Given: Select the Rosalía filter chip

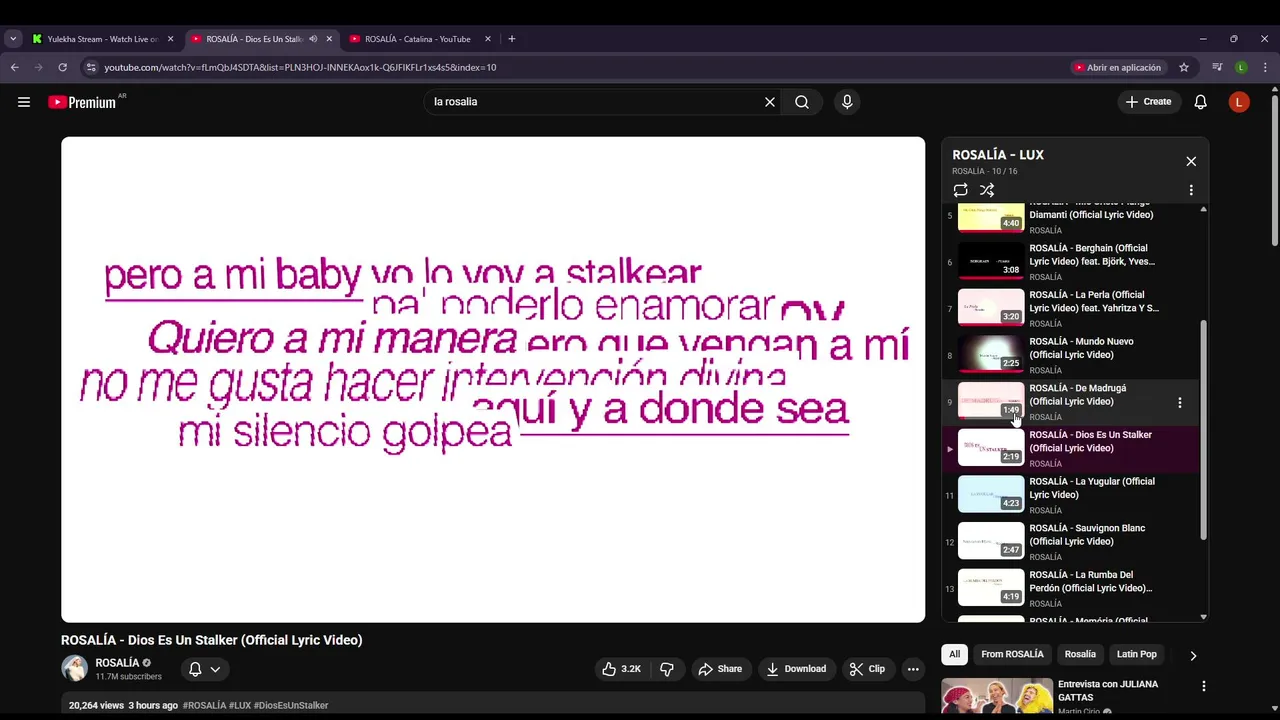Looking at the screenshot, I should [1080, 654].
